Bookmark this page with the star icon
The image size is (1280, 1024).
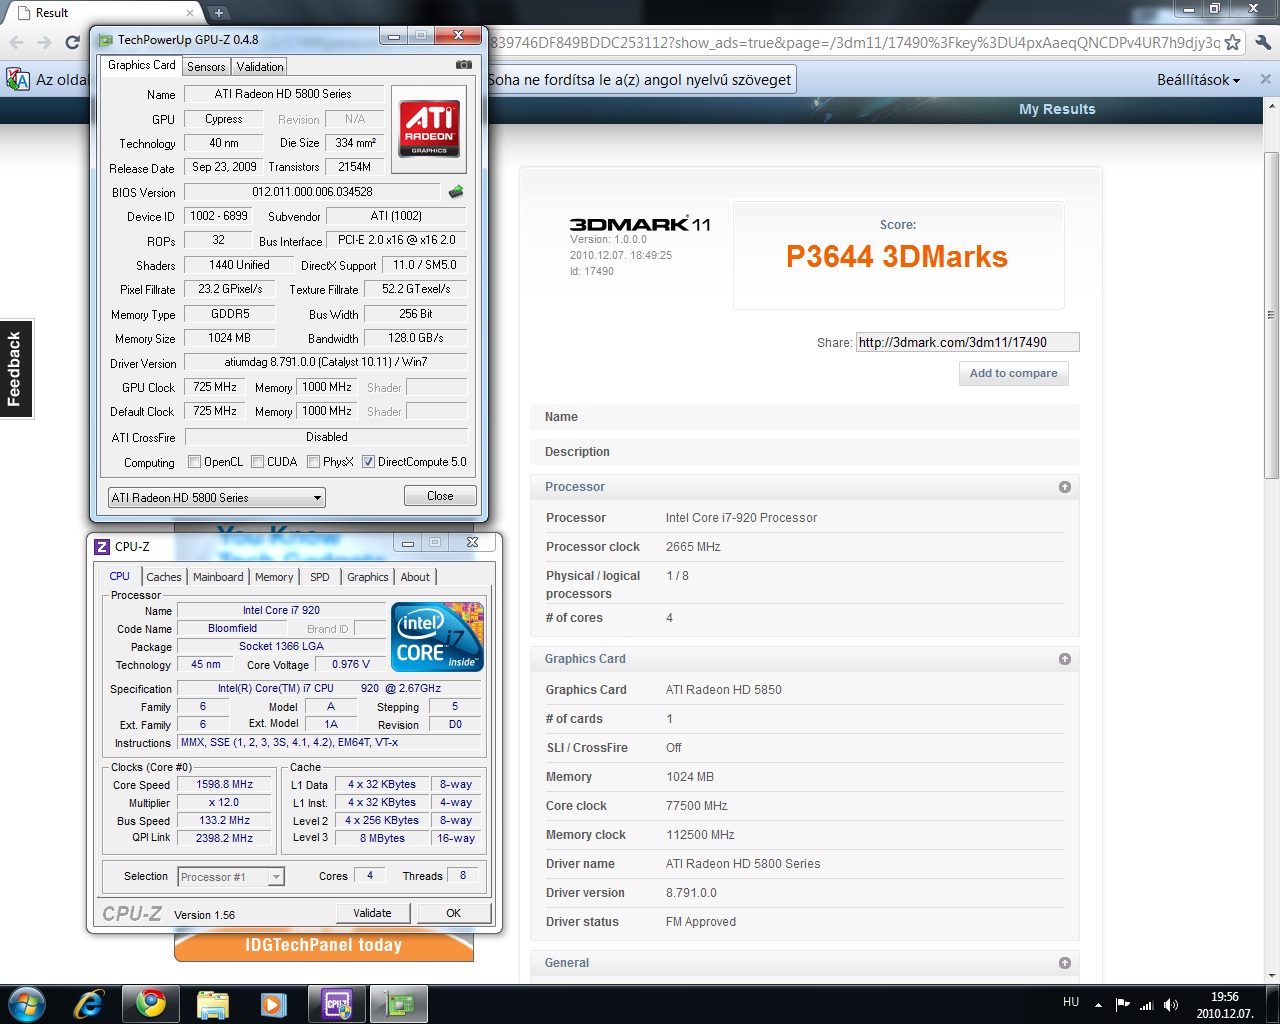coord(1233,42)
